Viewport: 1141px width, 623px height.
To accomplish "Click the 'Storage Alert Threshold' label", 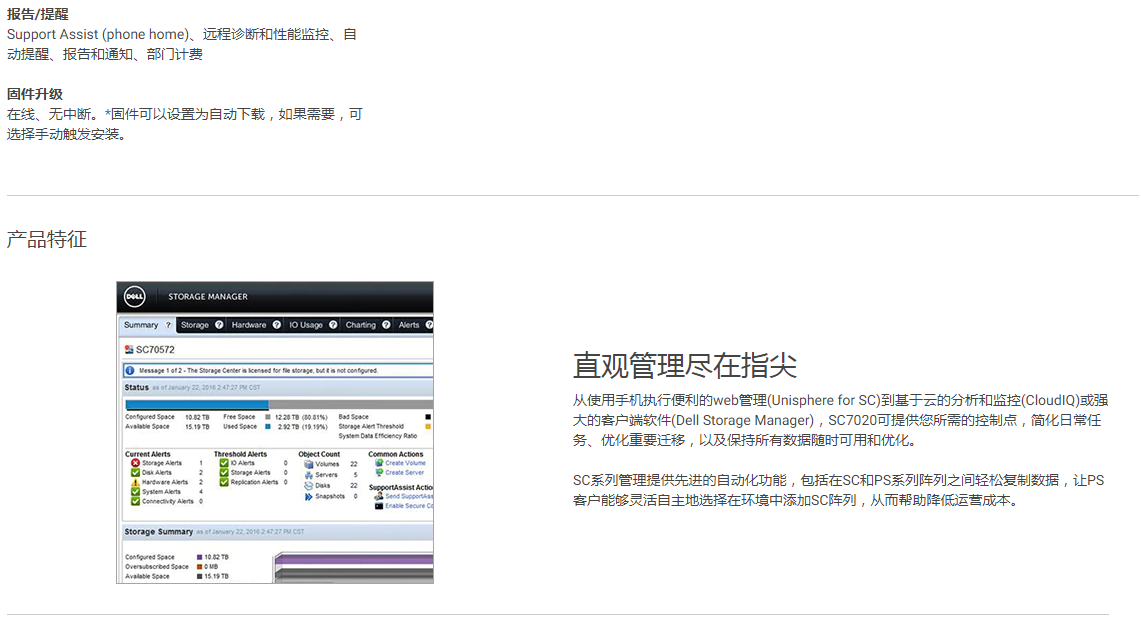I will point(371,426).
